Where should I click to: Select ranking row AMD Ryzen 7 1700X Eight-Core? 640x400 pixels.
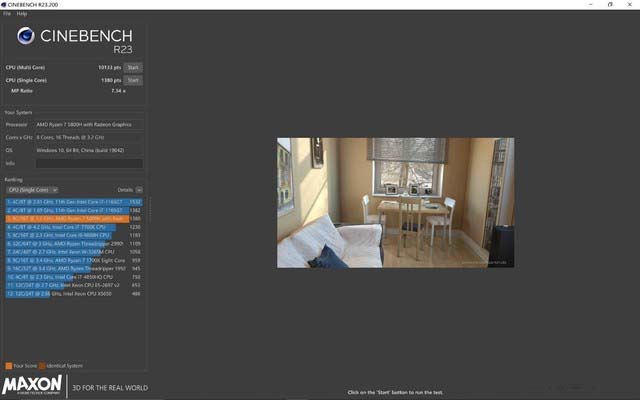(x=74, y=260)
